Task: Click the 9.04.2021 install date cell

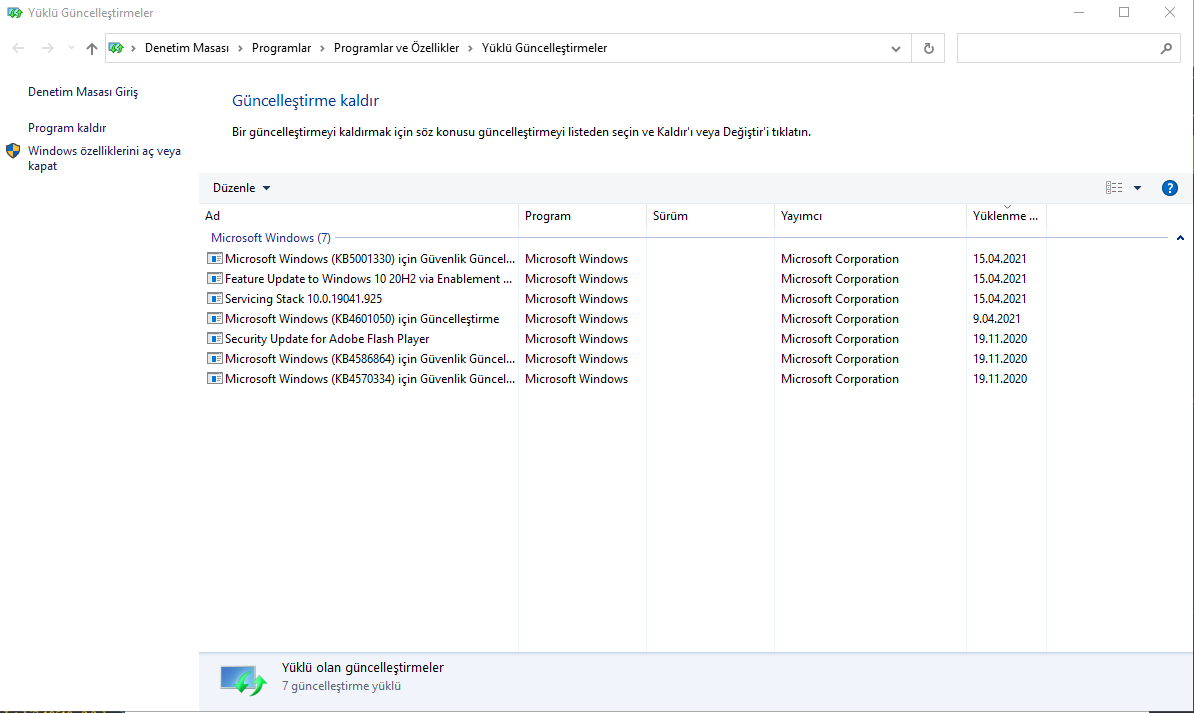Action: (x=996, y=318)
